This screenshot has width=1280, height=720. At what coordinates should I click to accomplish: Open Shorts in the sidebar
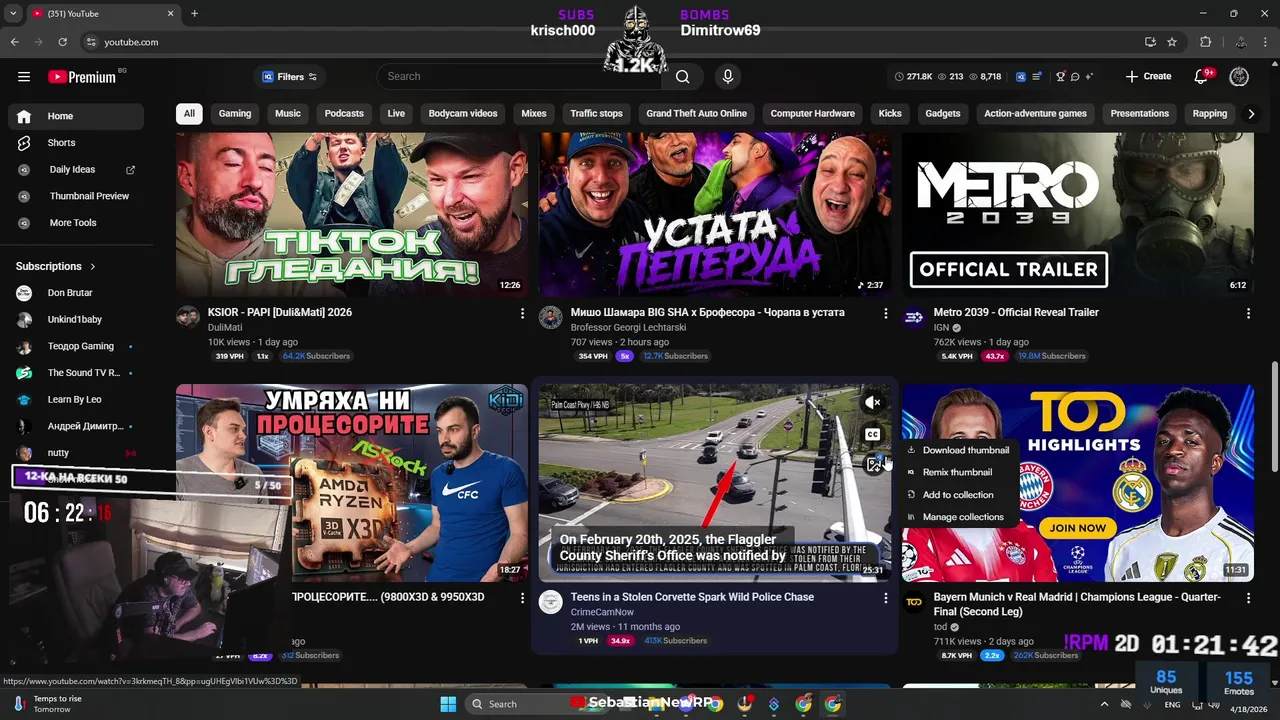click(x=76, y=143)
